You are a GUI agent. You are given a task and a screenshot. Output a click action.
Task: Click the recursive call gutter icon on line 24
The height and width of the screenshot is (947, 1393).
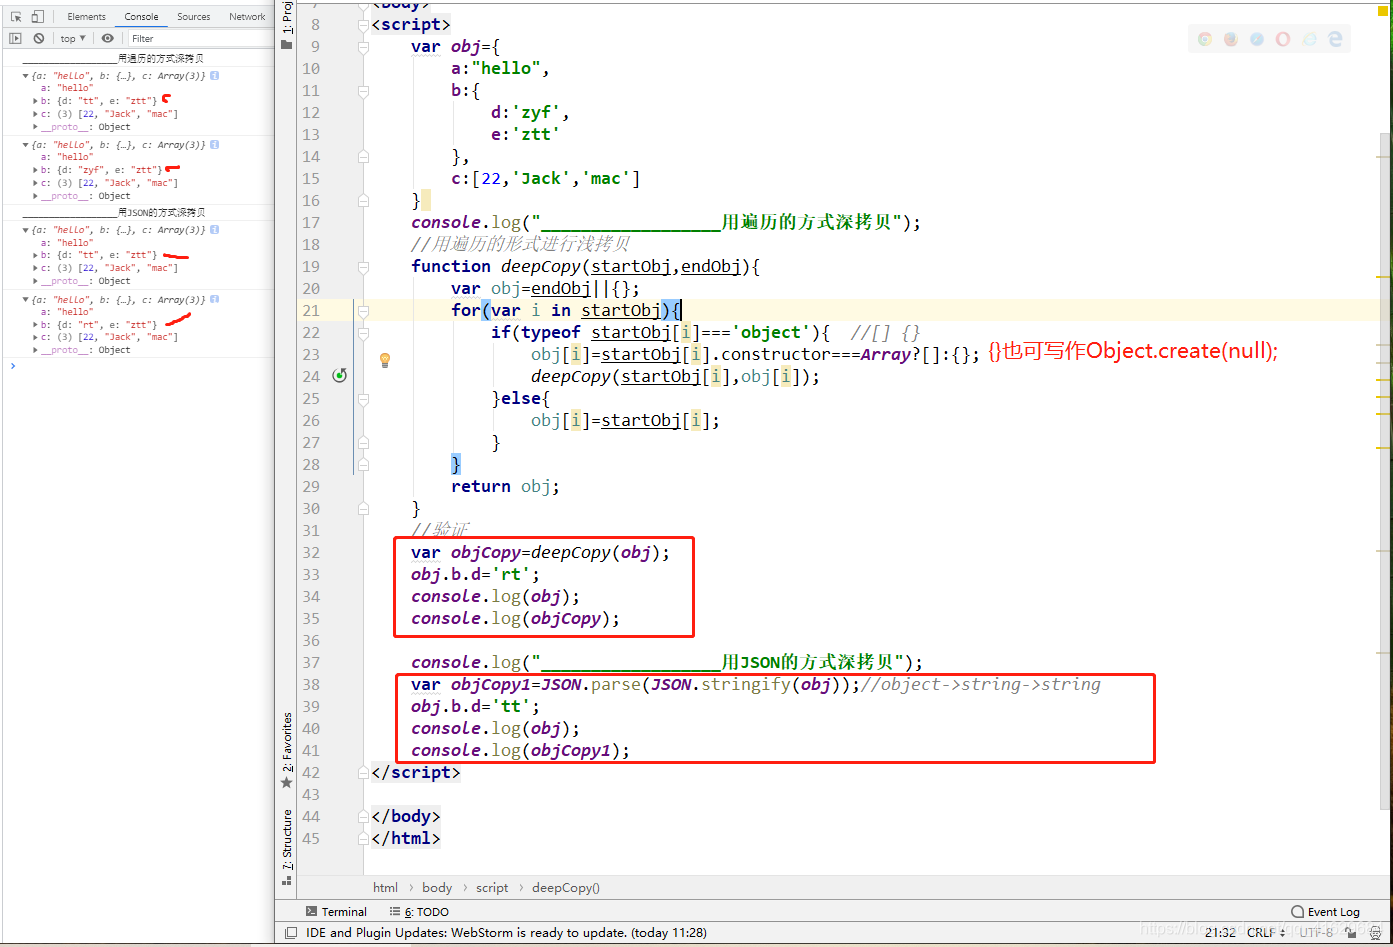[x=340, y=376]
